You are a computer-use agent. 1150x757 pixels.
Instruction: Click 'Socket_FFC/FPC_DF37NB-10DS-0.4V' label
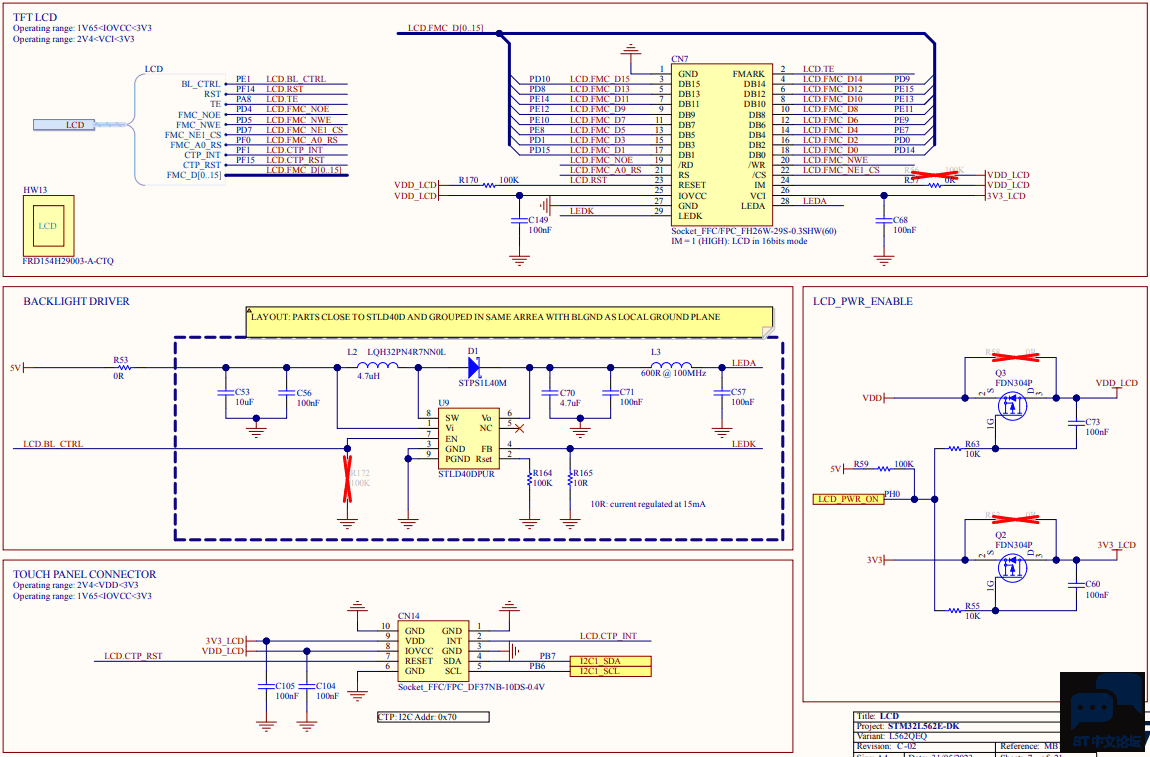(x=471, y=687)
